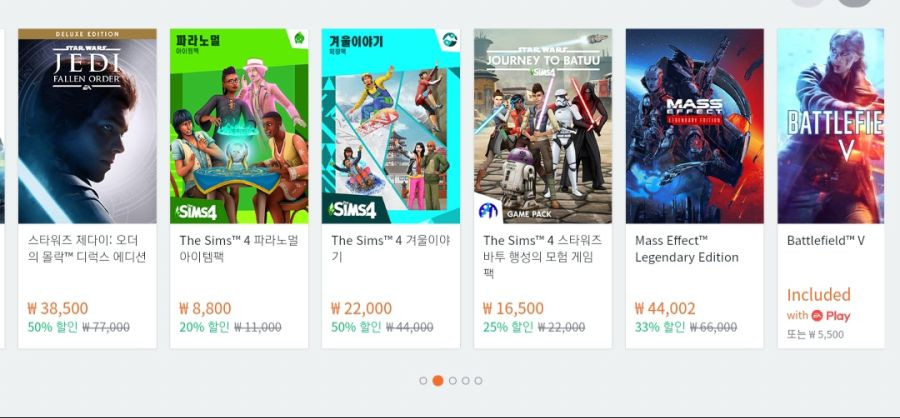This screenshot has height=418, width=900.
Task: Open Journey to Batuu cover image
Action: click(x=543, y=126)
